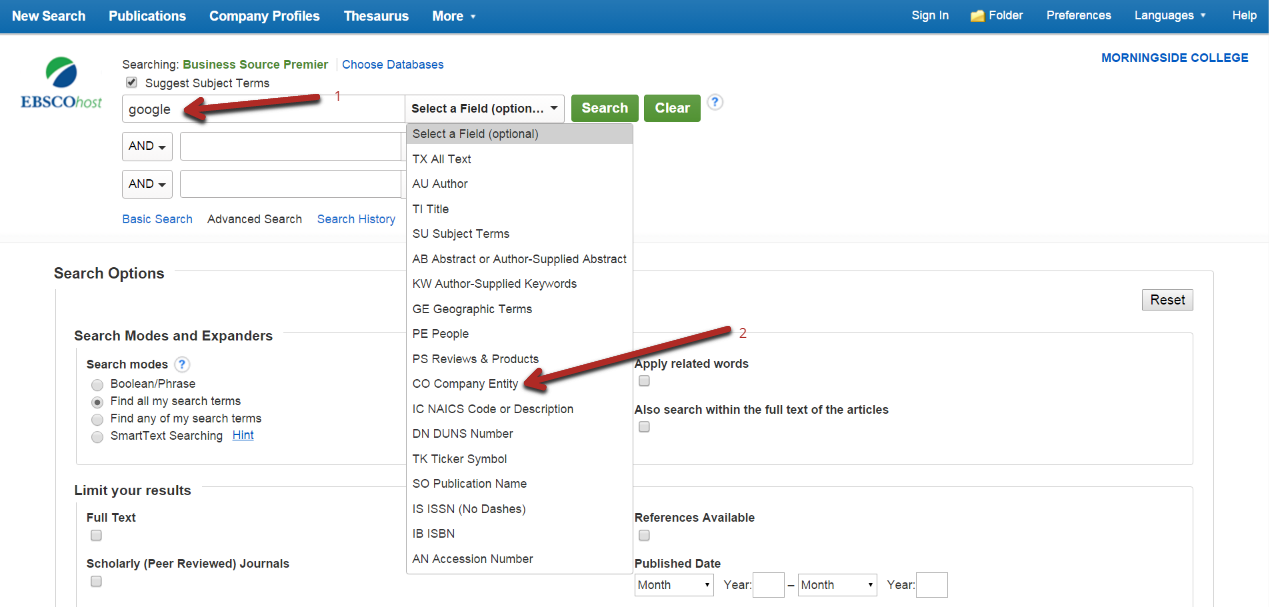Select SmartText Searching mode
Screen dimensions: 1269x607
pos(97,437)
